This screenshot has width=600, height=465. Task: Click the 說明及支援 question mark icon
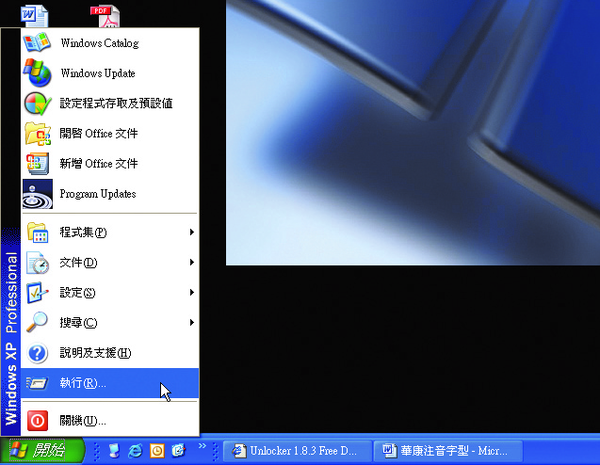[x=37, y=353]
